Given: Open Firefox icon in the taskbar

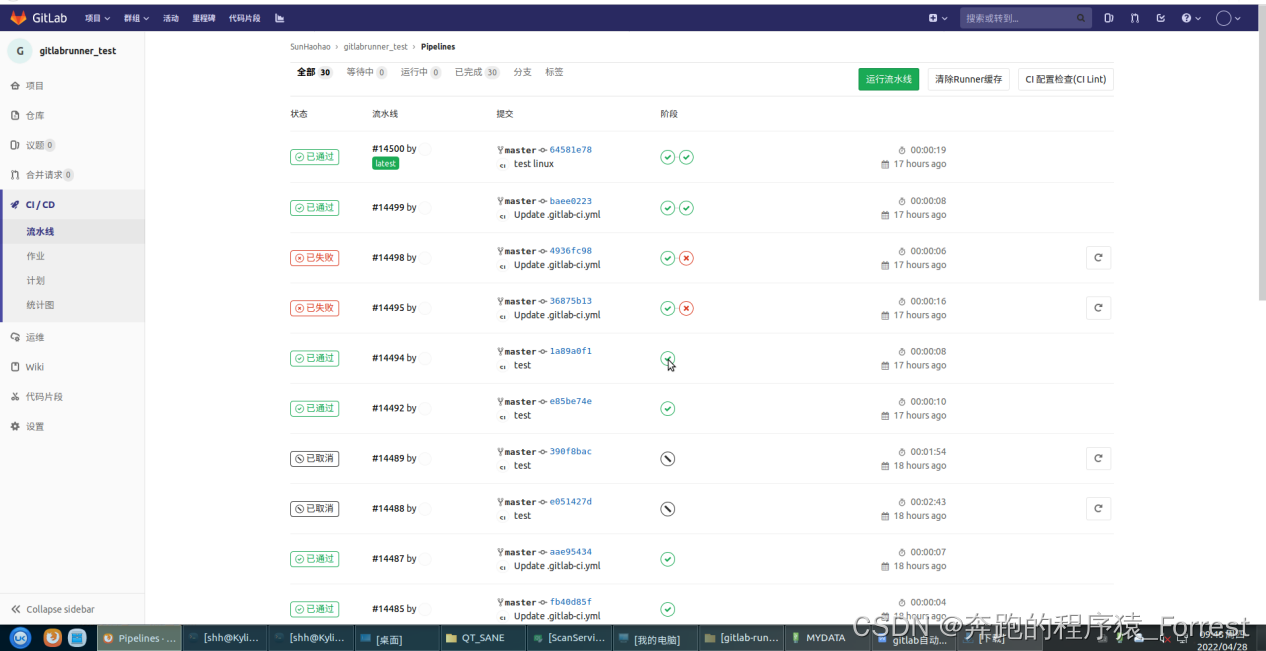Looking at the screenshot, I should 52,637.
